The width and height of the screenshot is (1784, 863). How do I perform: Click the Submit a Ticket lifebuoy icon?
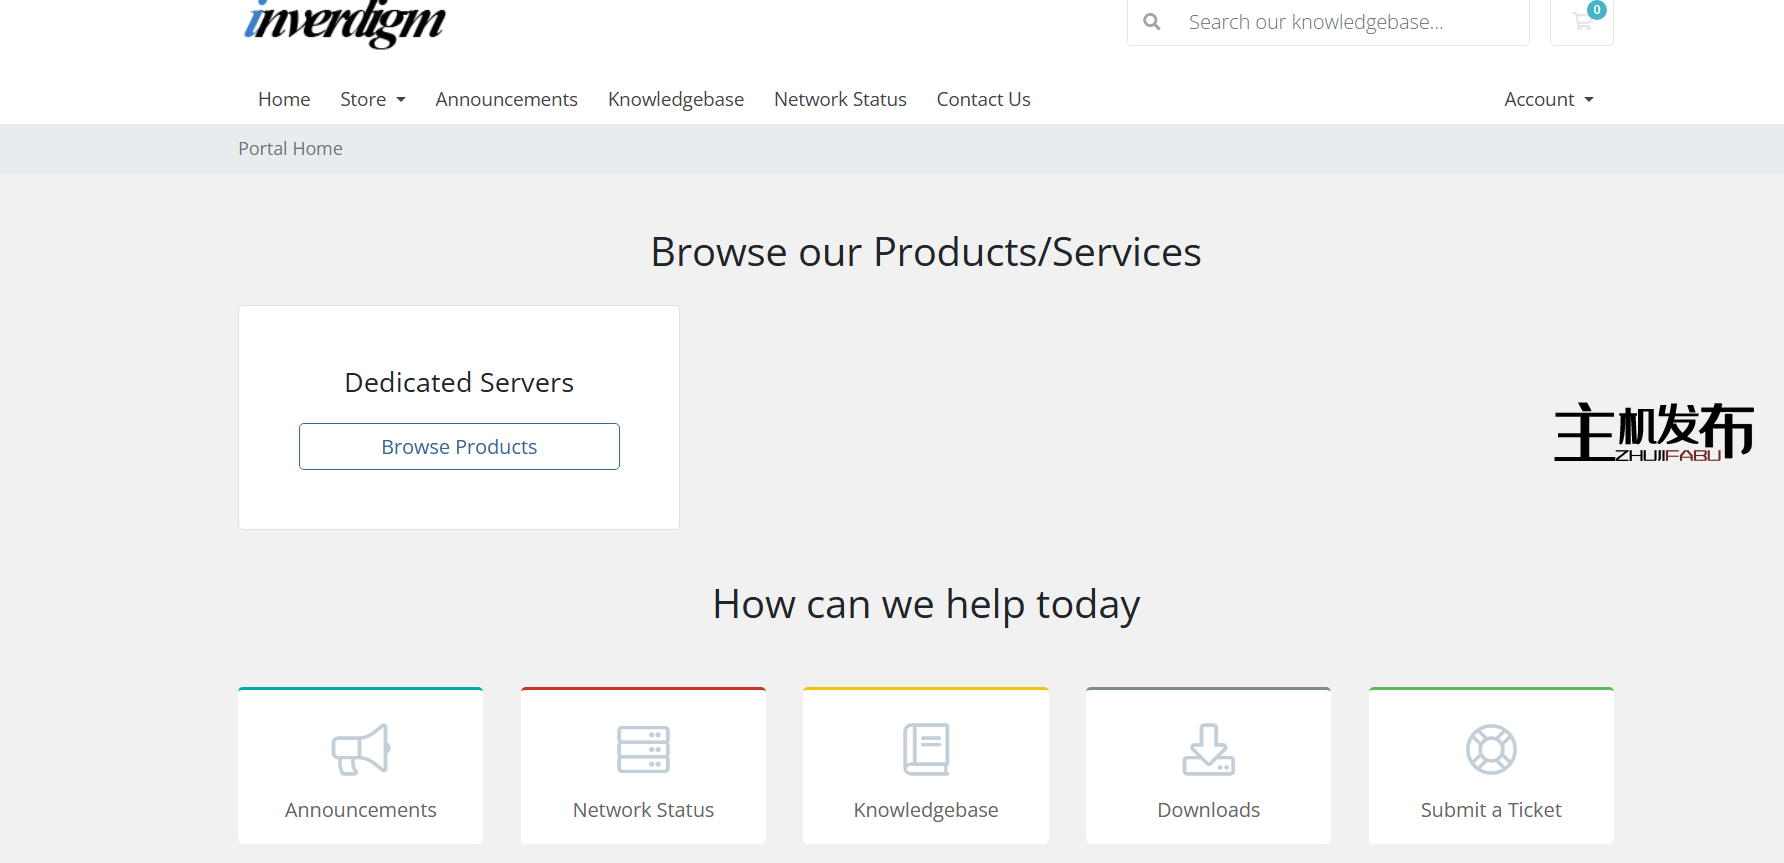pyautogui.click(x=1491, y=749)
